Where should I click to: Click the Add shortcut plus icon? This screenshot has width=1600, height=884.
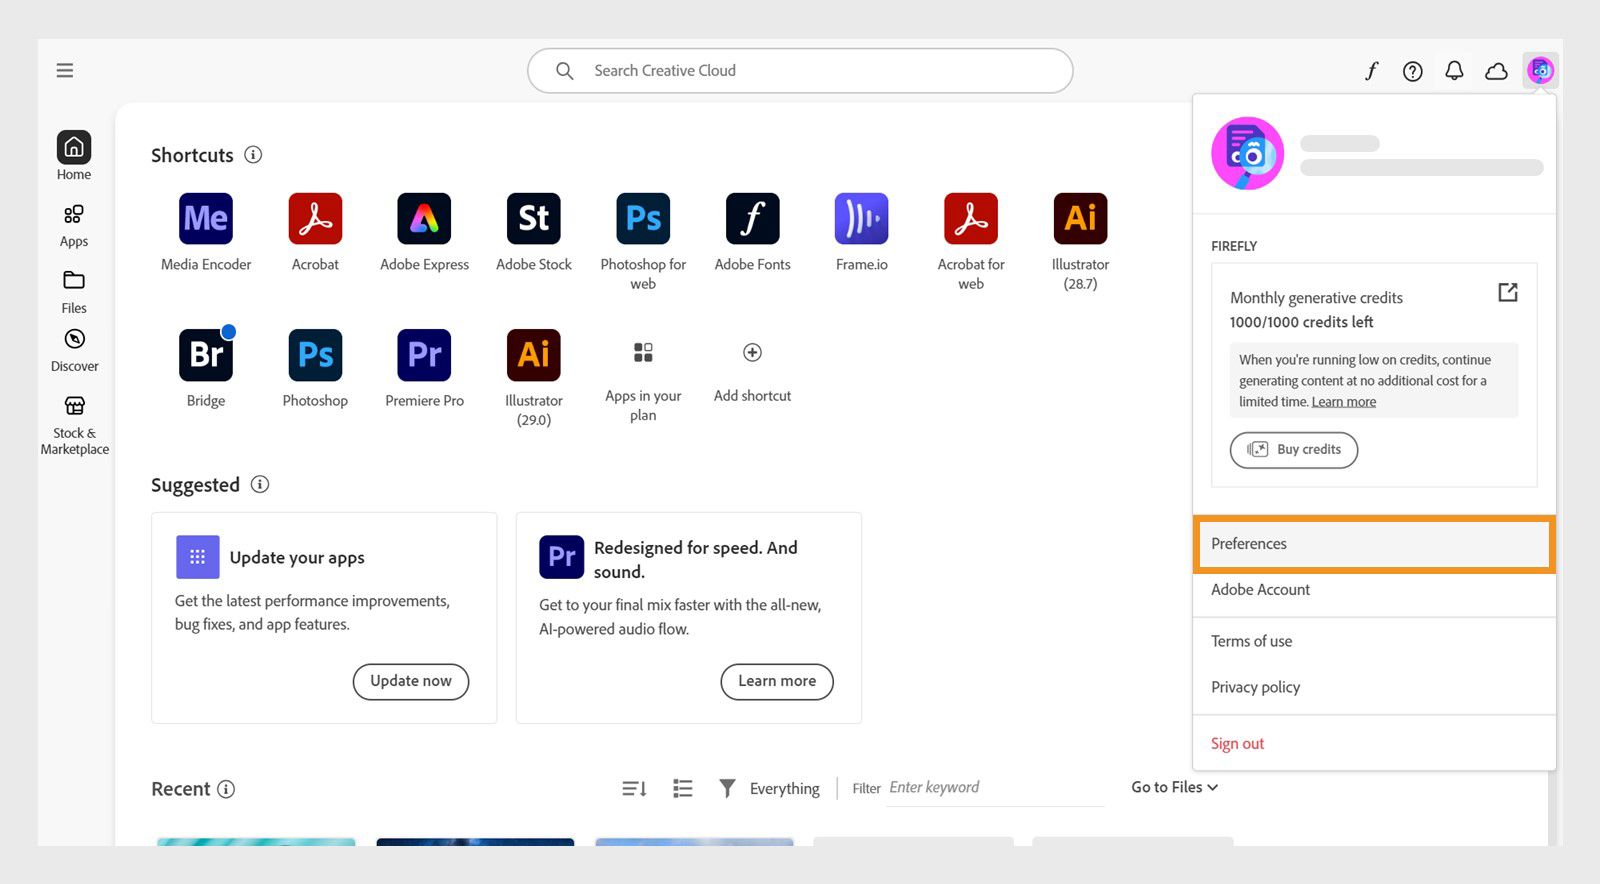pos(752,352)
